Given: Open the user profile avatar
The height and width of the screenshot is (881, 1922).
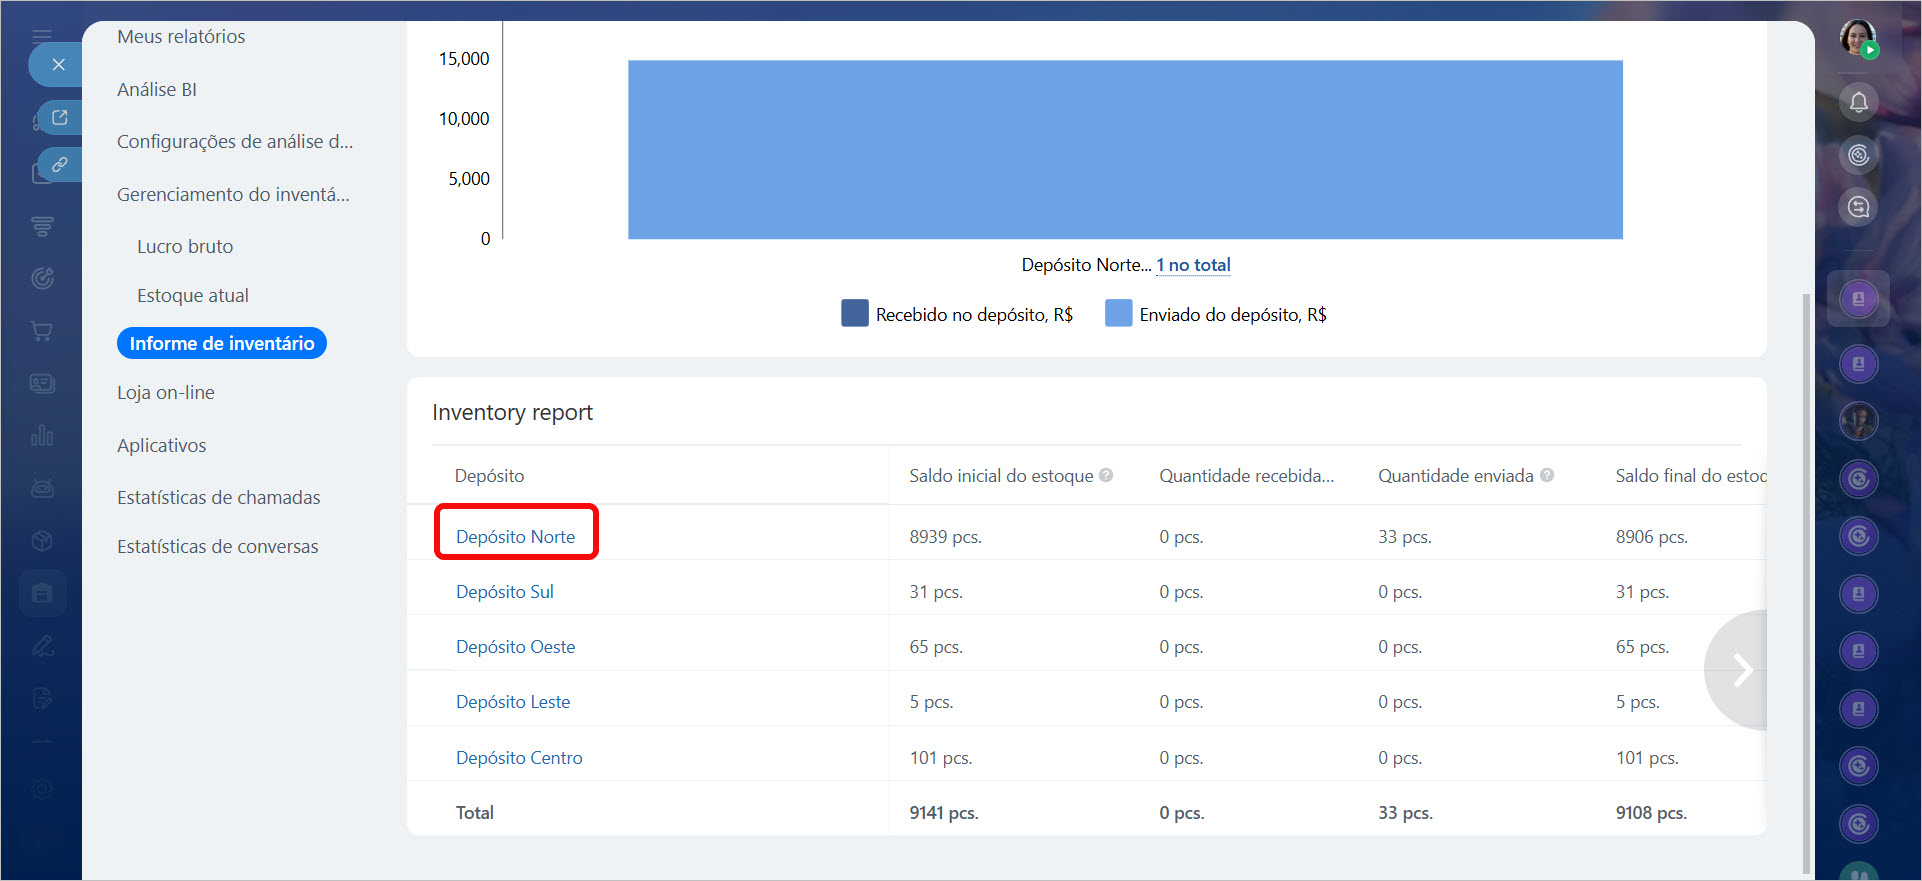Looking at the screenshot, I should click(1857, 38).
